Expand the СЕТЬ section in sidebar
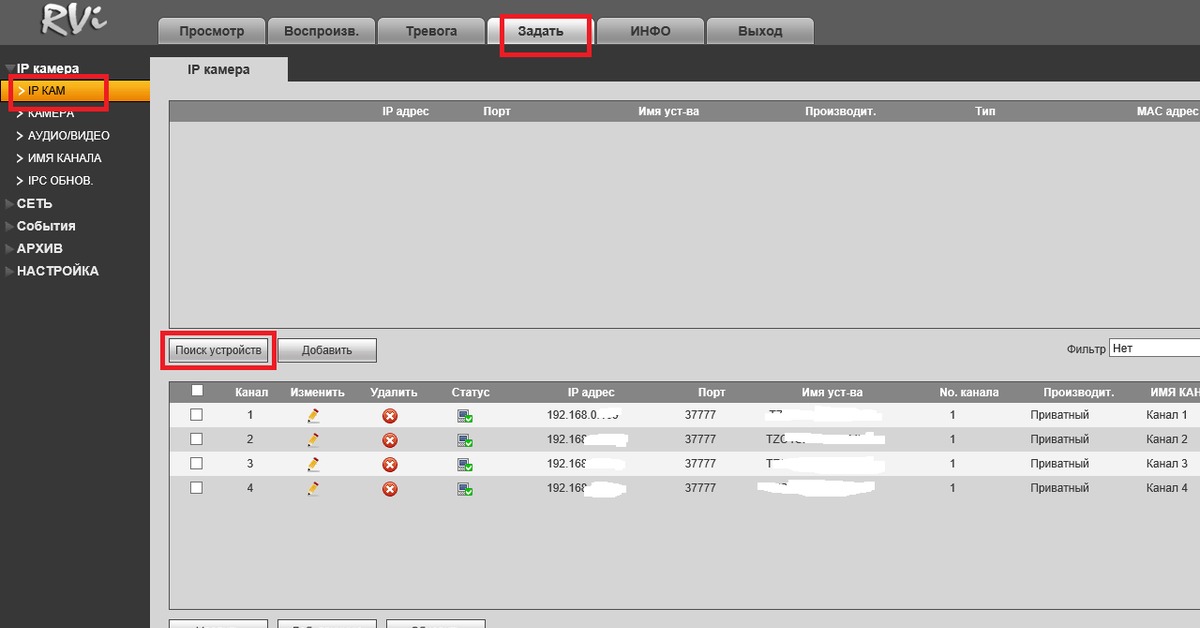This screenshot has width=1200, height=628. click(34, 203)
